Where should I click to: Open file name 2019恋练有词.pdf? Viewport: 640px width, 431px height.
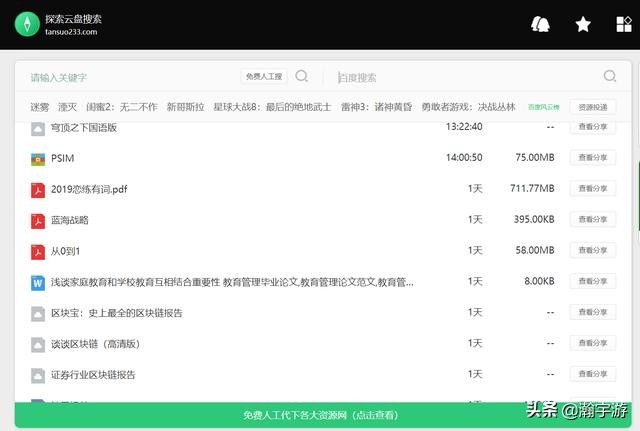click(x=89, y=189)
